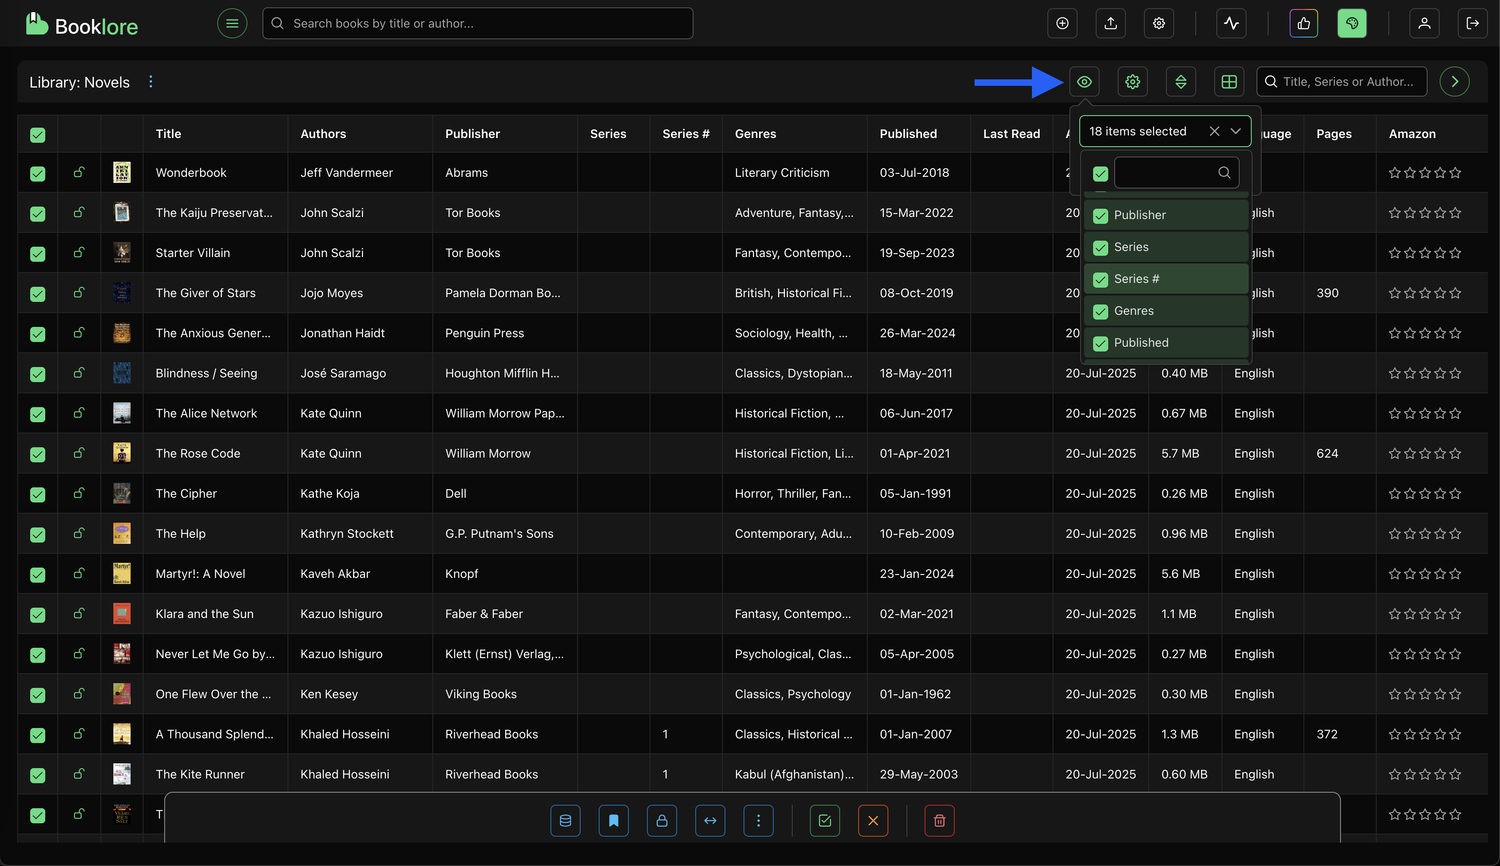
Task: Deselect the Wonderbook row checkbox
Action: [x=38, y=174]
